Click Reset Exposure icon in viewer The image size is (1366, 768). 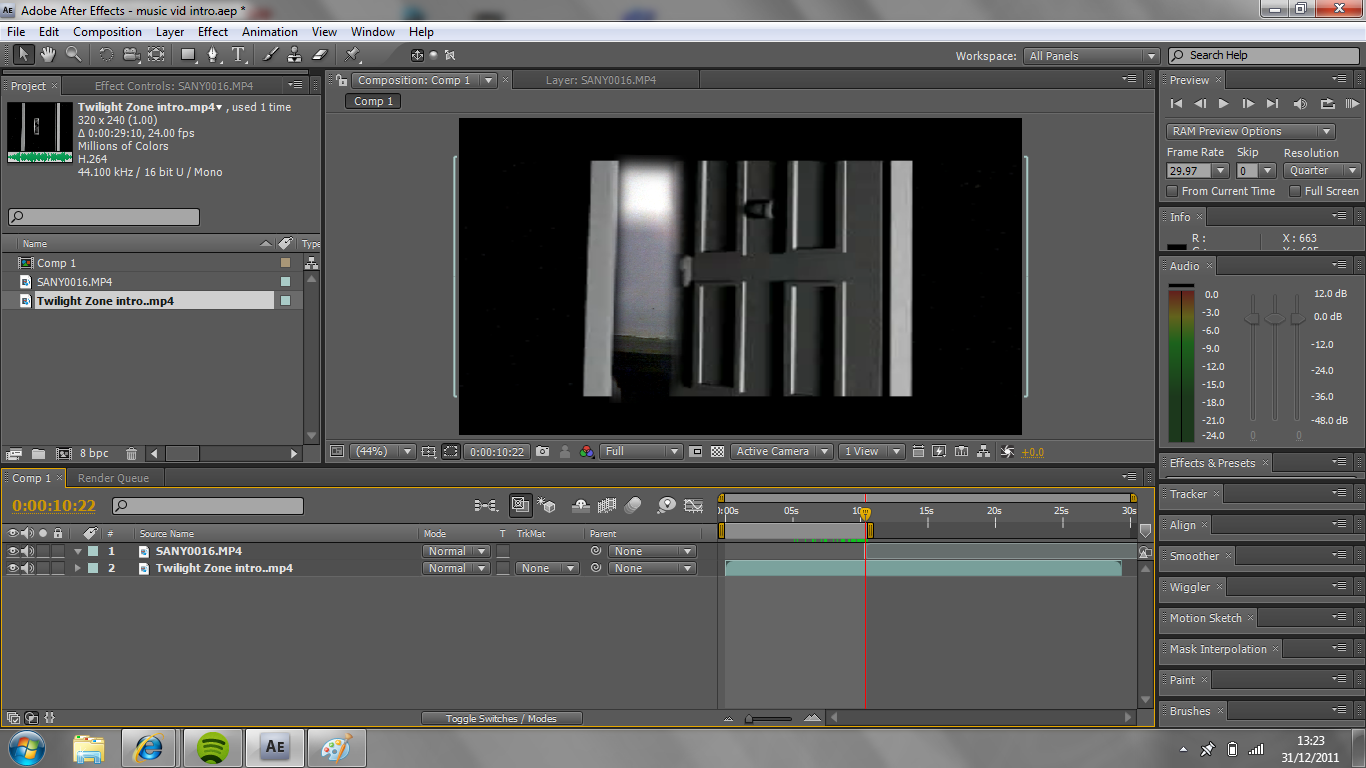pos(1006,452)
